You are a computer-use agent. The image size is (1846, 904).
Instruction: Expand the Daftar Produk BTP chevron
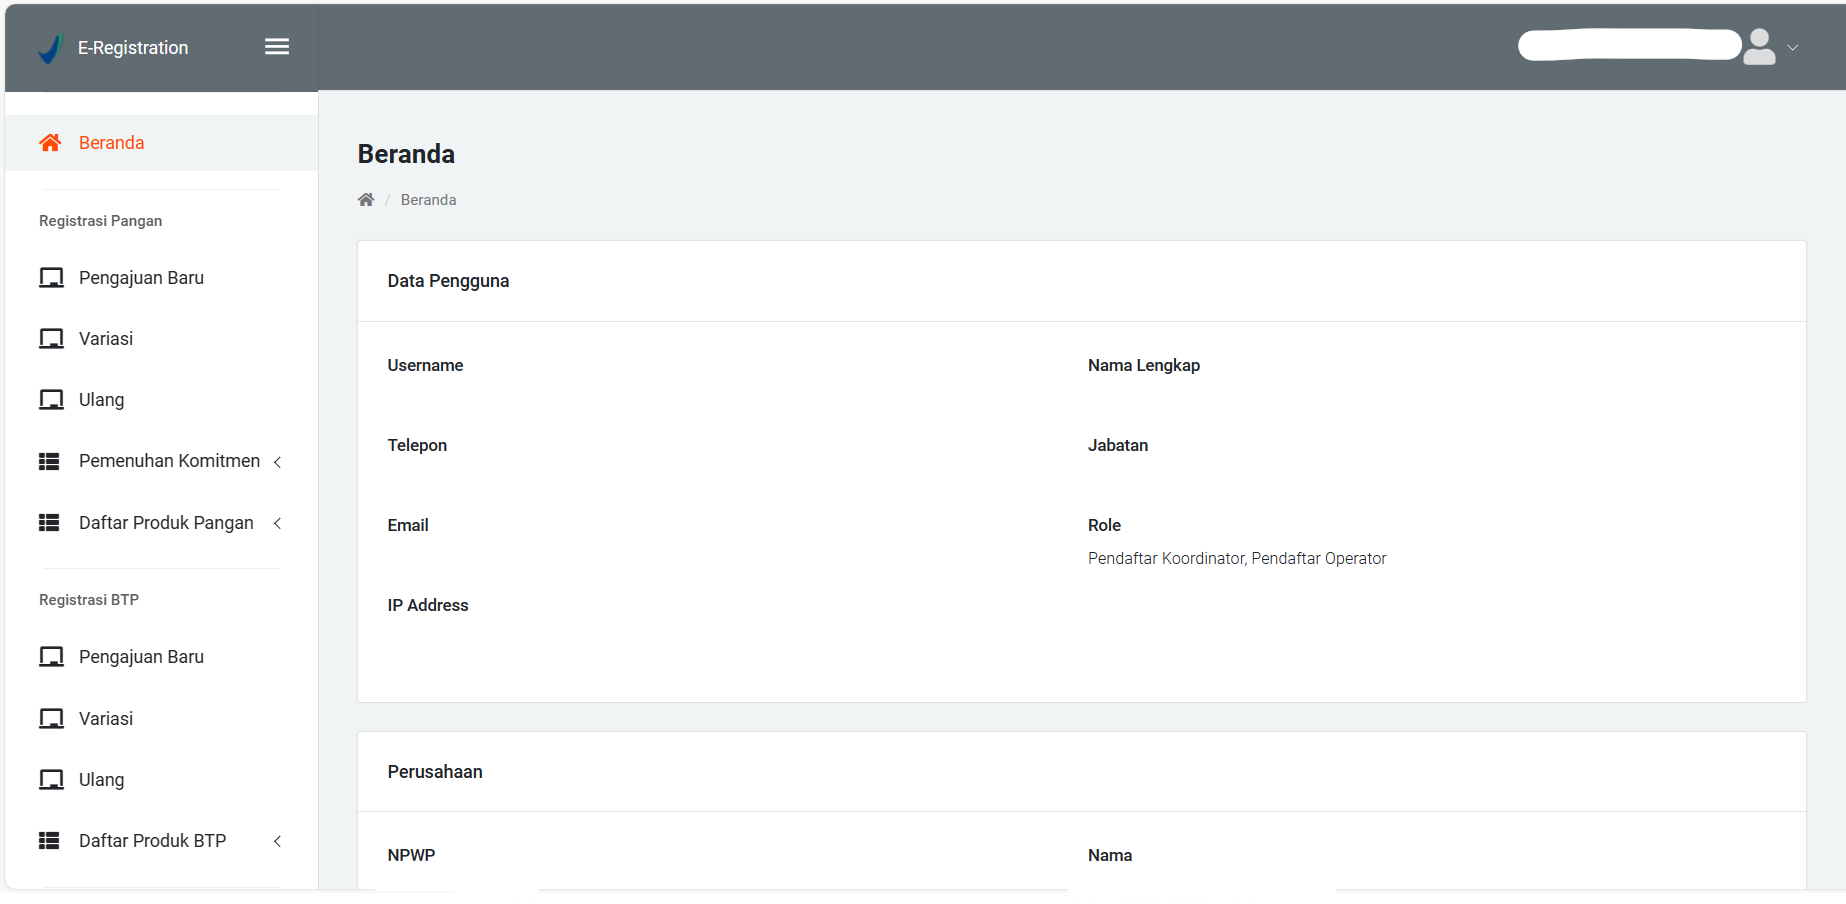click(x=278, y=841)
